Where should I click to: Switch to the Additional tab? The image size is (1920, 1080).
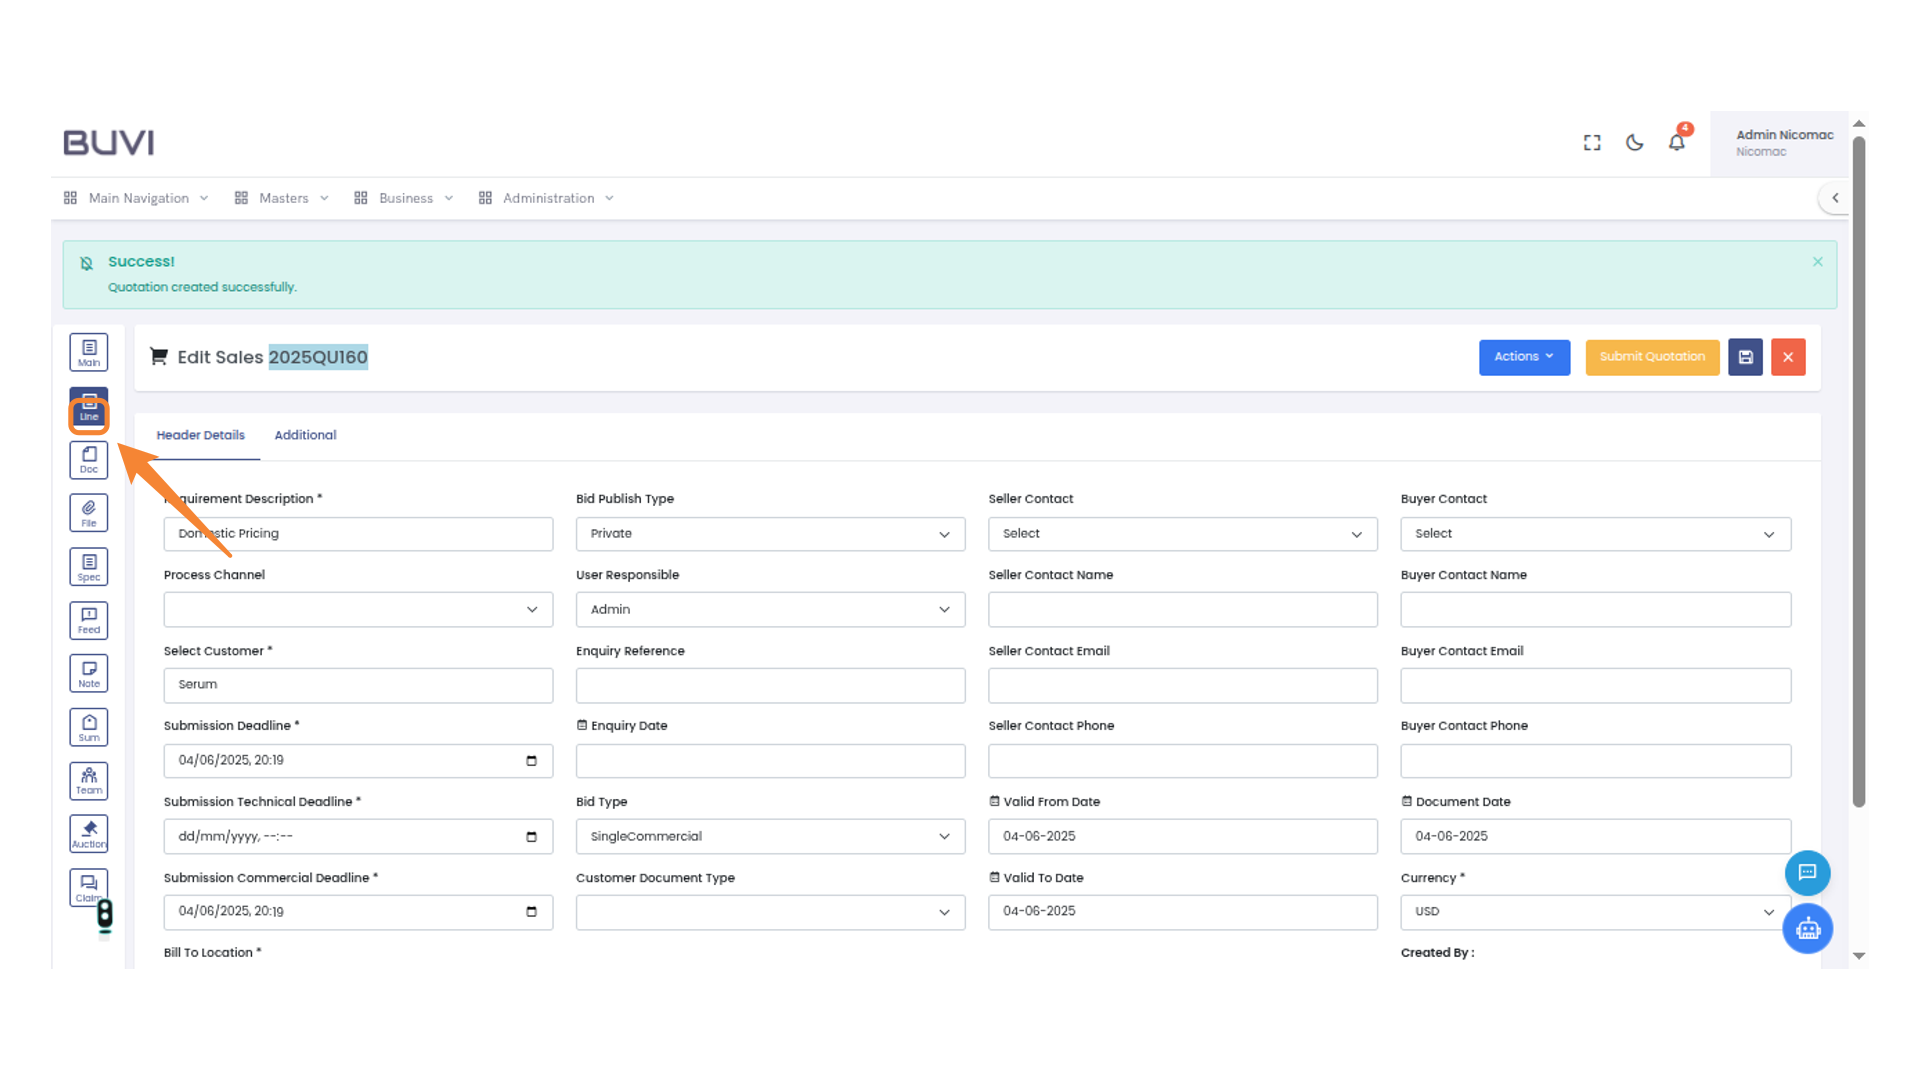click(305, 435)
